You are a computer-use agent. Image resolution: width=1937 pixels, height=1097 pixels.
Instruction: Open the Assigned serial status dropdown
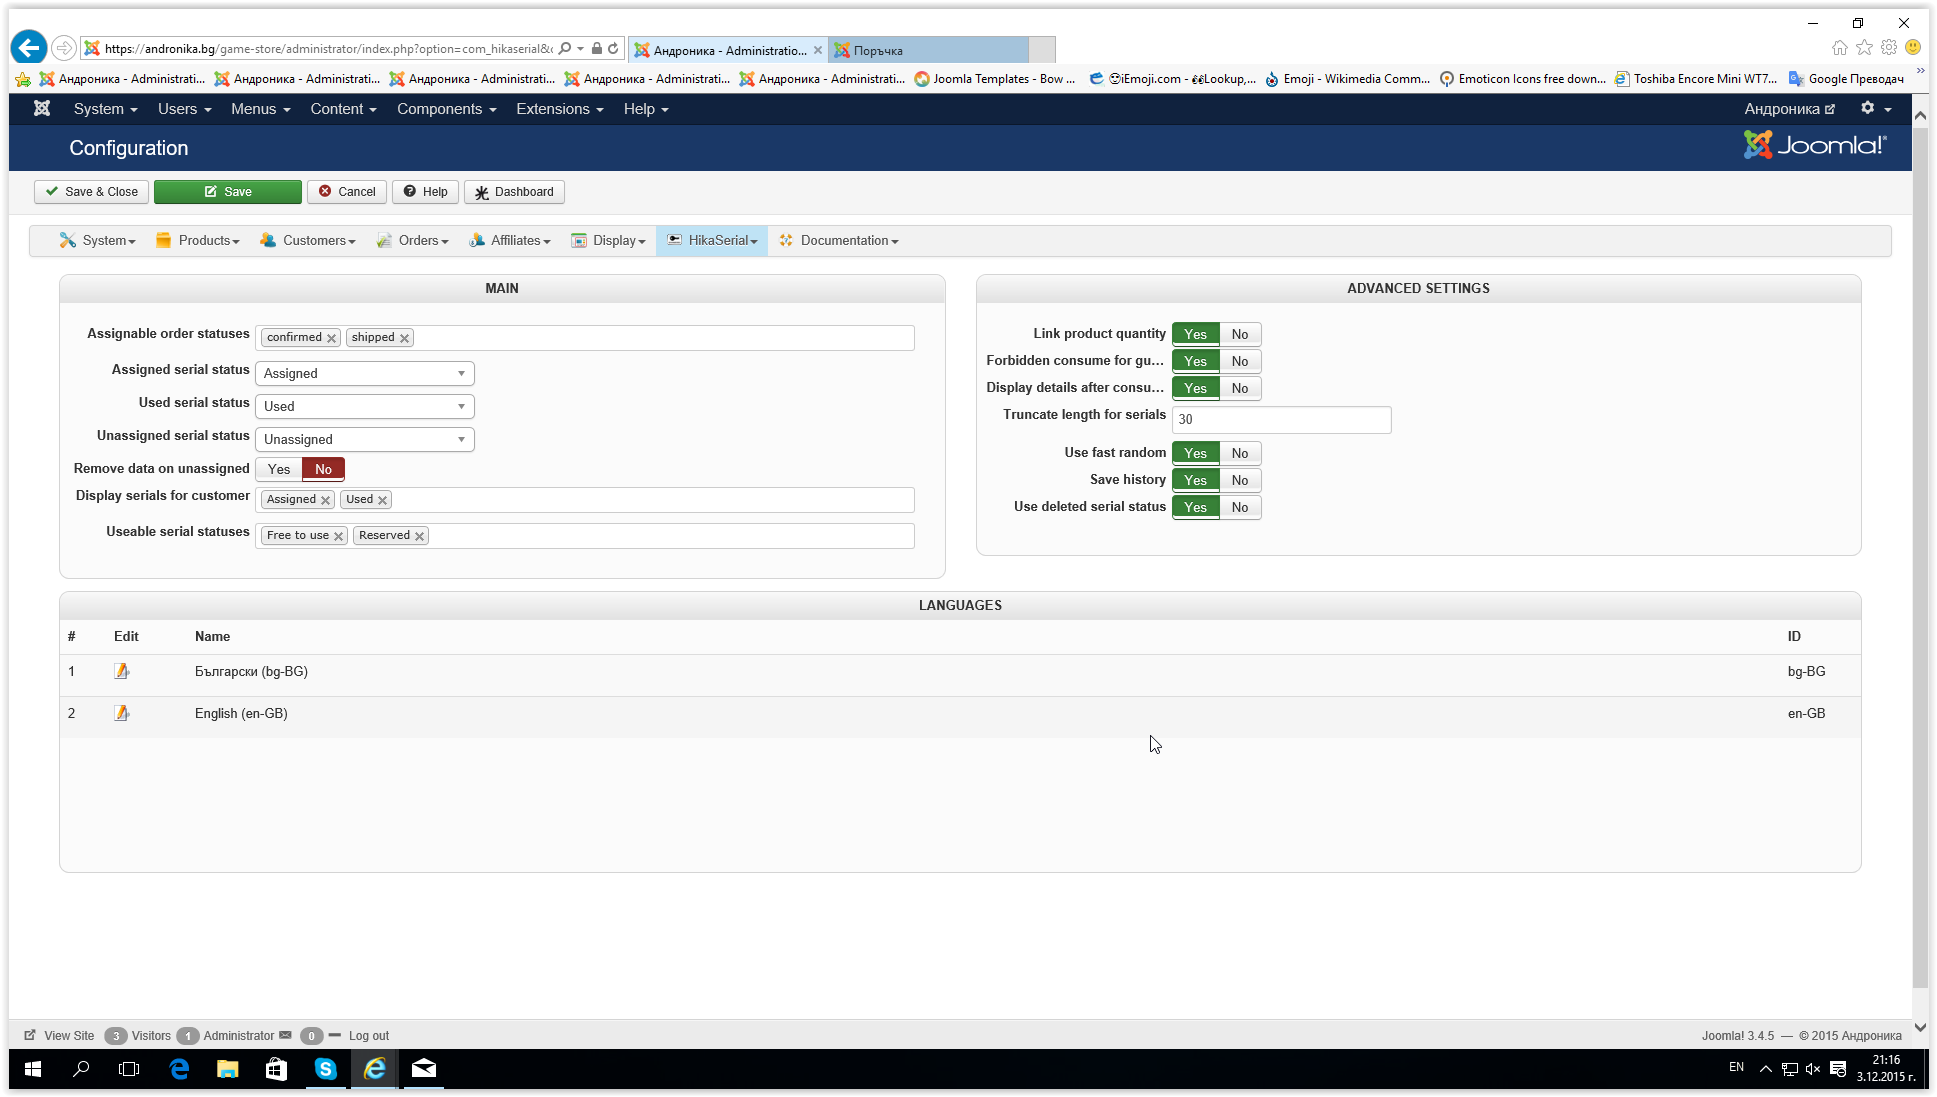click(364, 373)
